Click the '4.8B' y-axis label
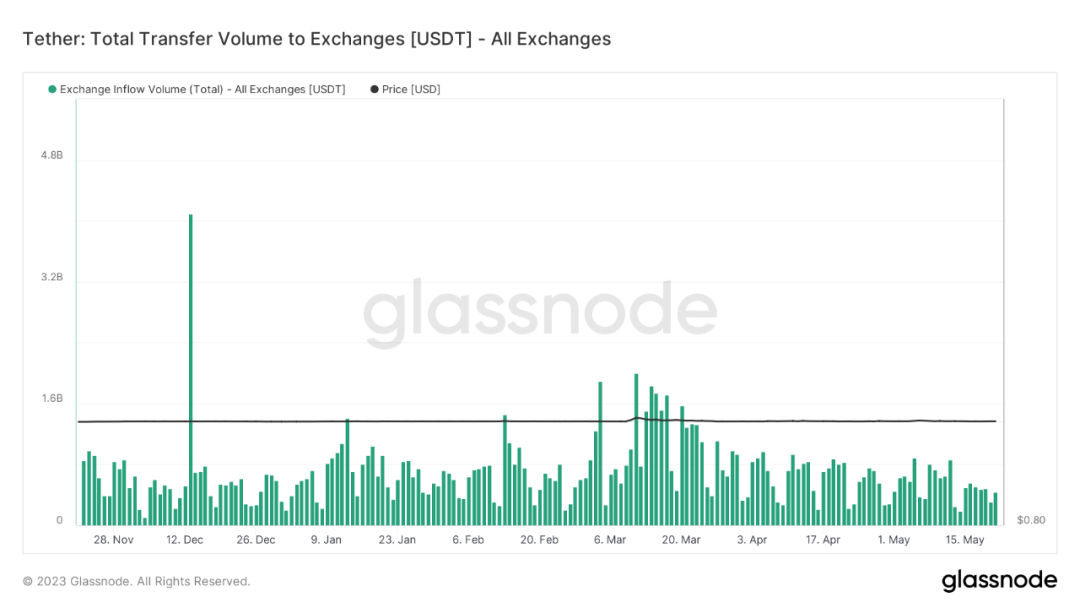1080x608 pixels. coord(52,156)
